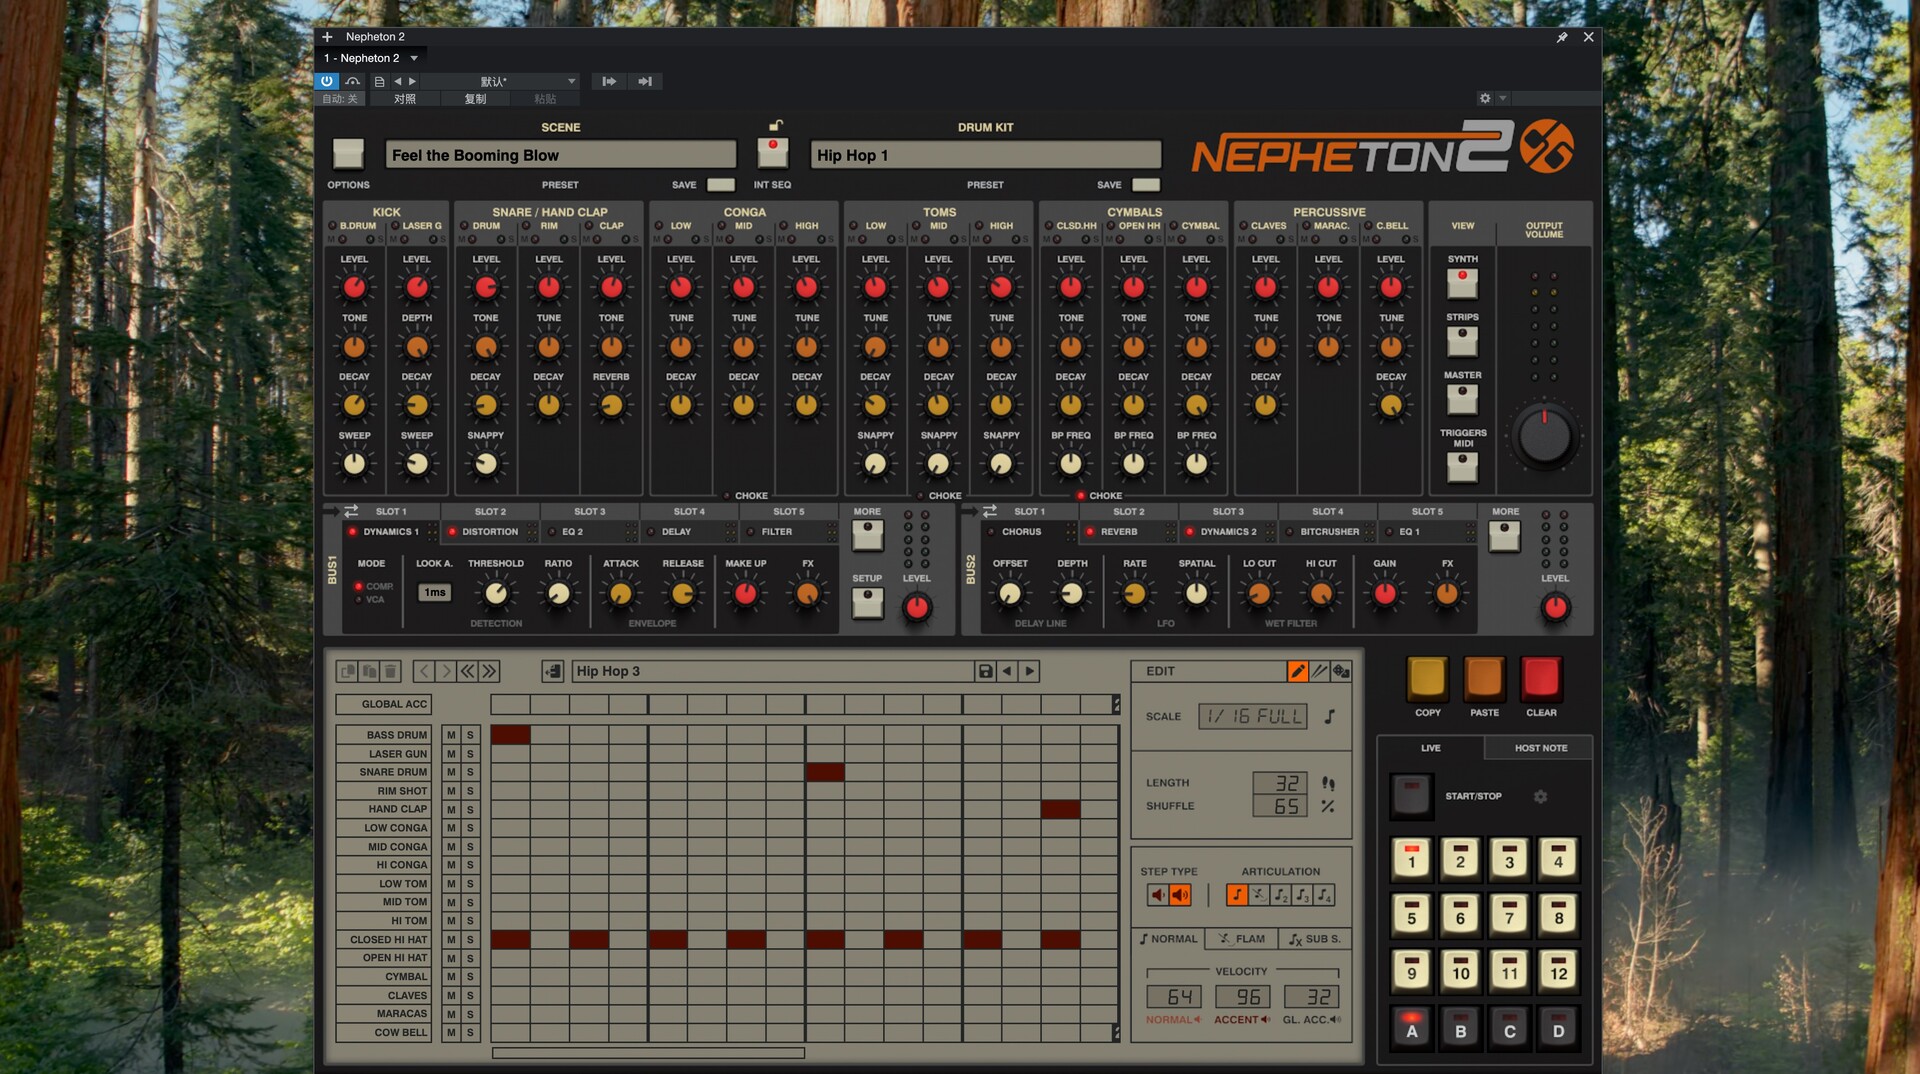Click the START/STOP button

(x=1411, y=796)
